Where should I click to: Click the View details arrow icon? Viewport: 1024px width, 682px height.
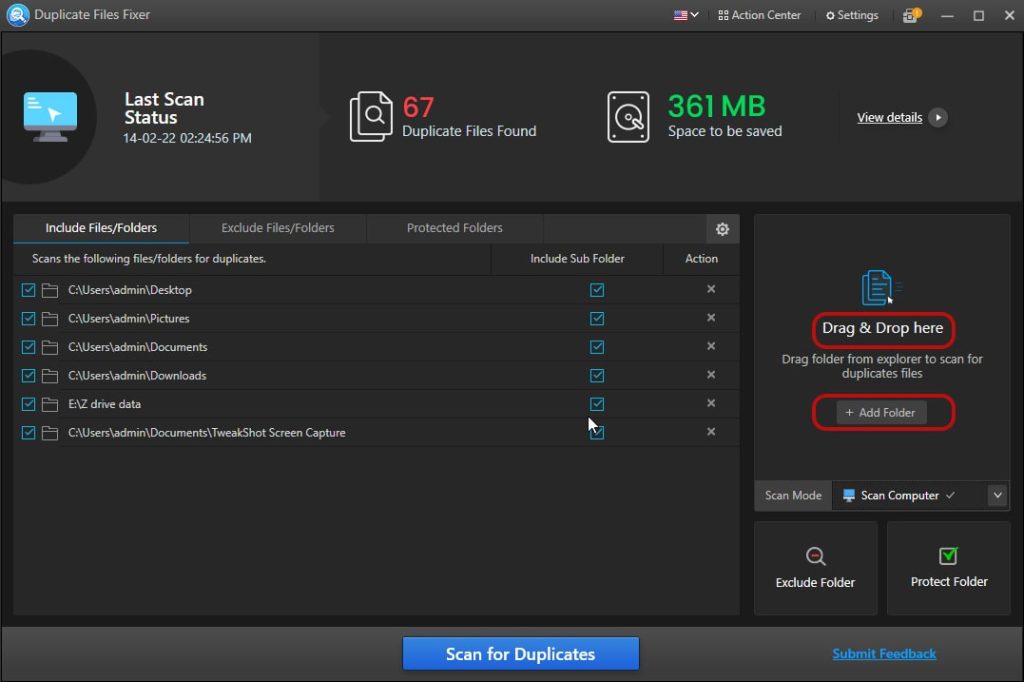click(938, 118)
